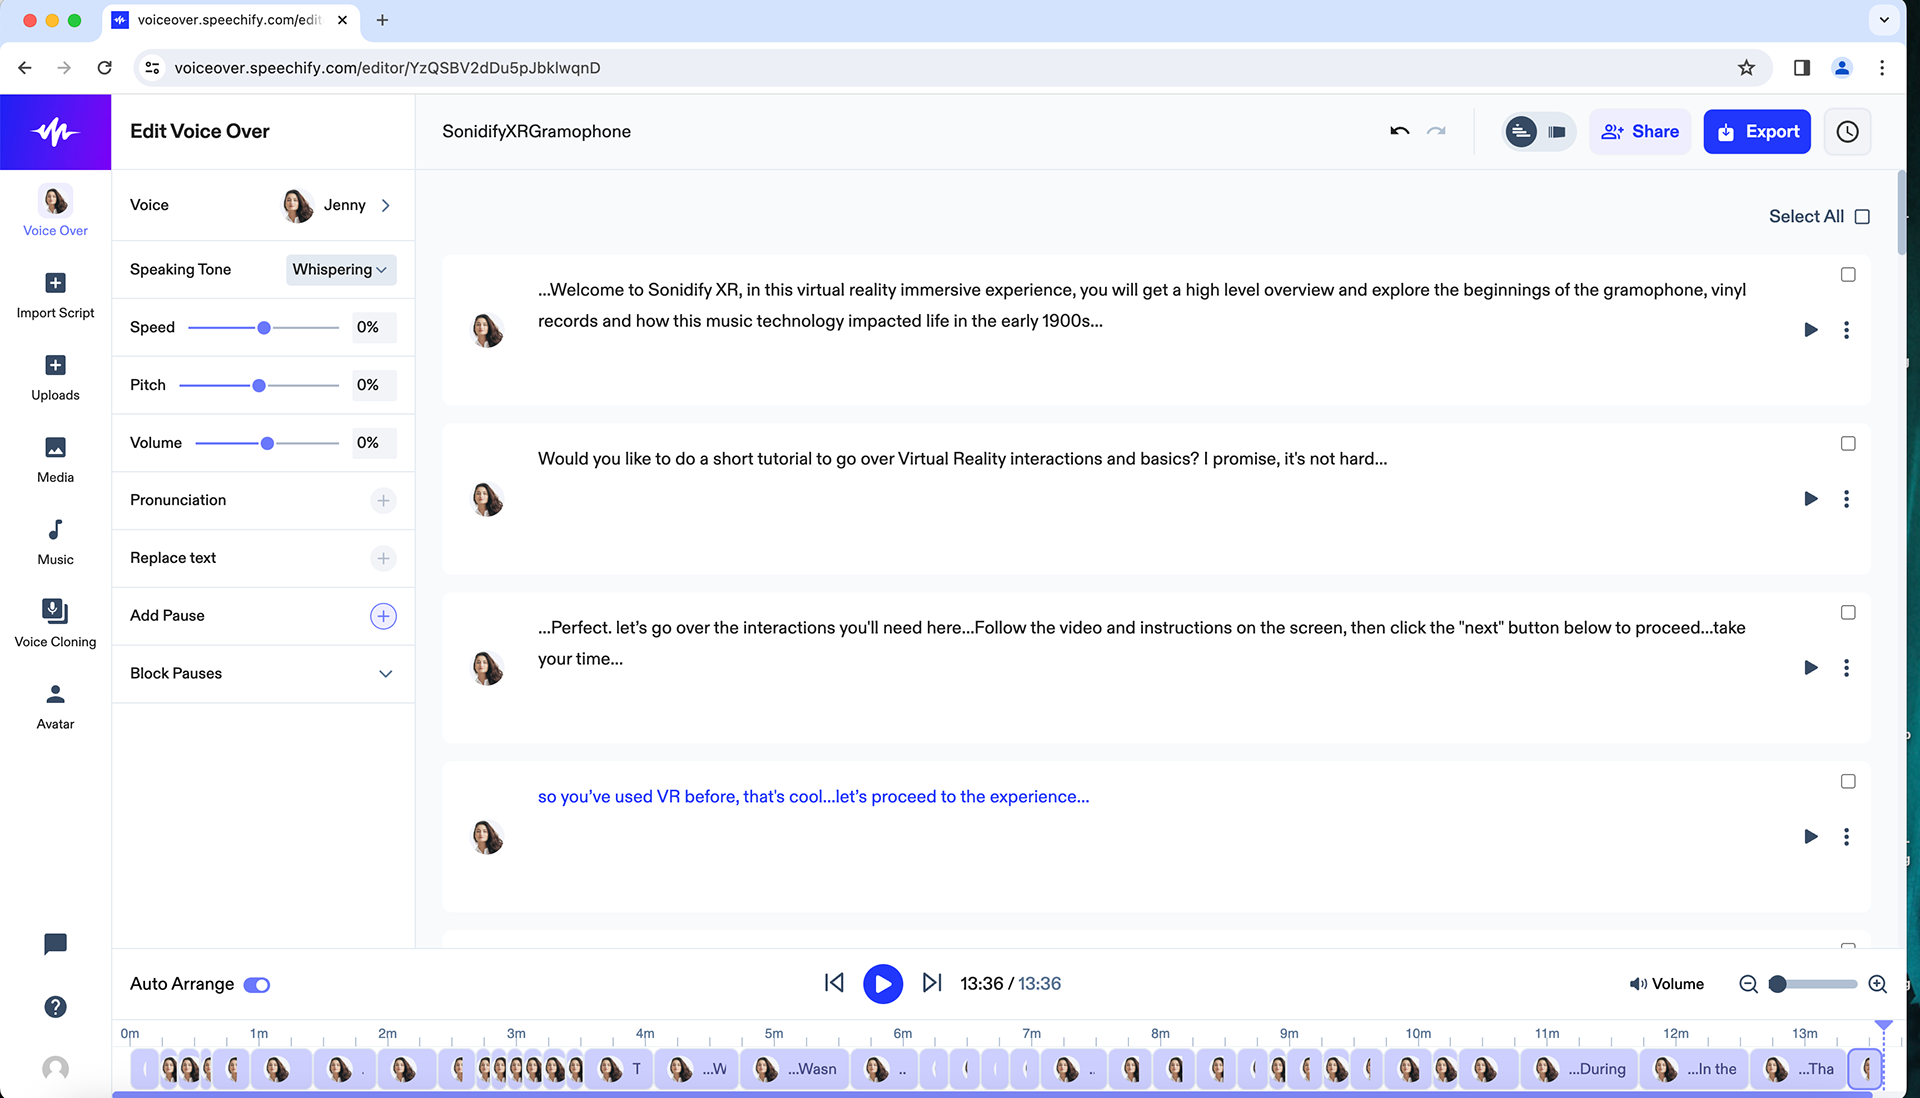The height and width of the screenshot is (1098, 1920).
Task: Zoom in the timeline
Action: [1877, 984]
